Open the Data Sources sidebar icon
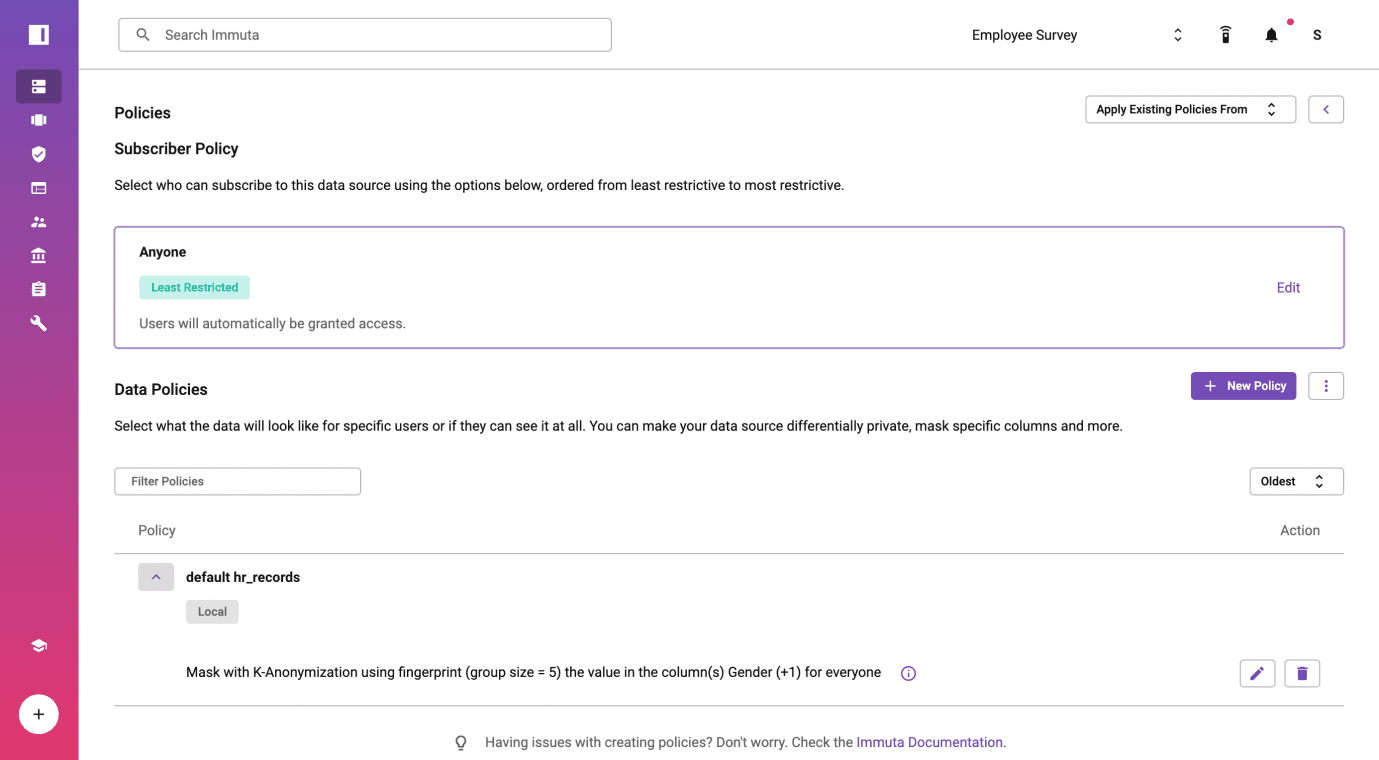The image size is (1379, 760). tap(39, 87)
